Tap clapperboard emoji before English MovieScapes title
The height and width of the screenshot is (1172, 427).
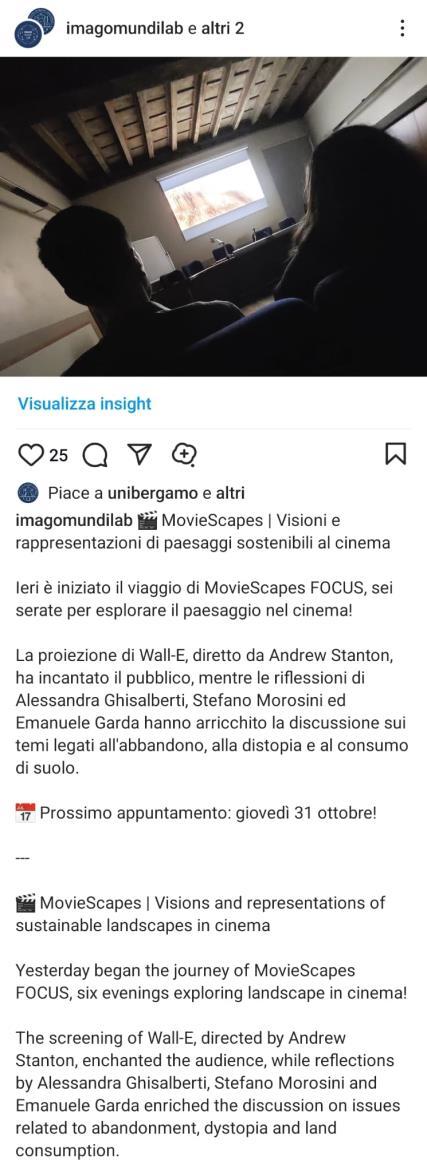coord(25,902)
